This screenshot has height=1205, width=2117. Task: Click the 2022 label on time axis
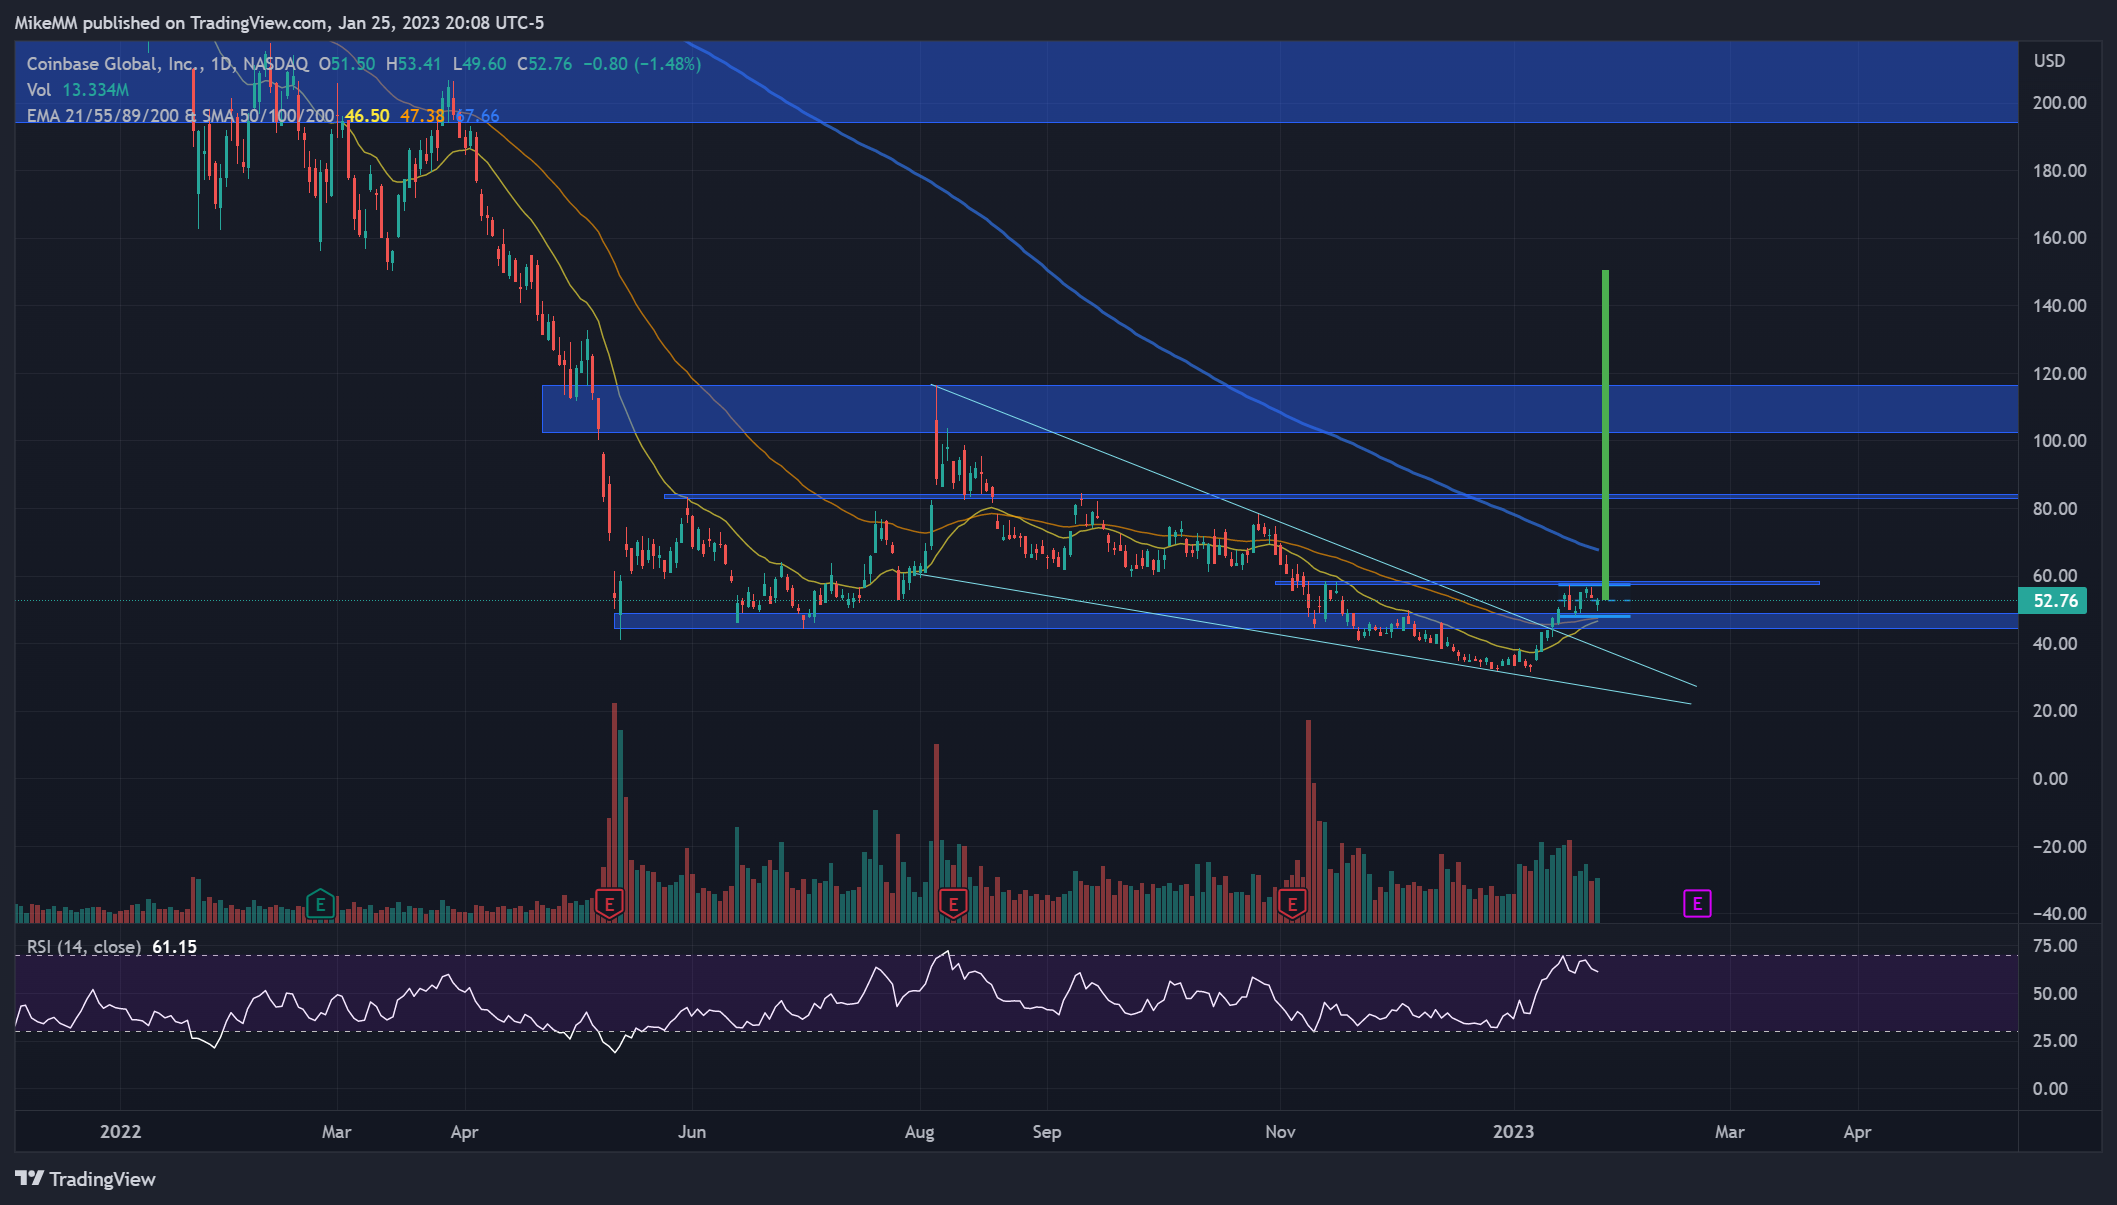(x=121, y=1132)
